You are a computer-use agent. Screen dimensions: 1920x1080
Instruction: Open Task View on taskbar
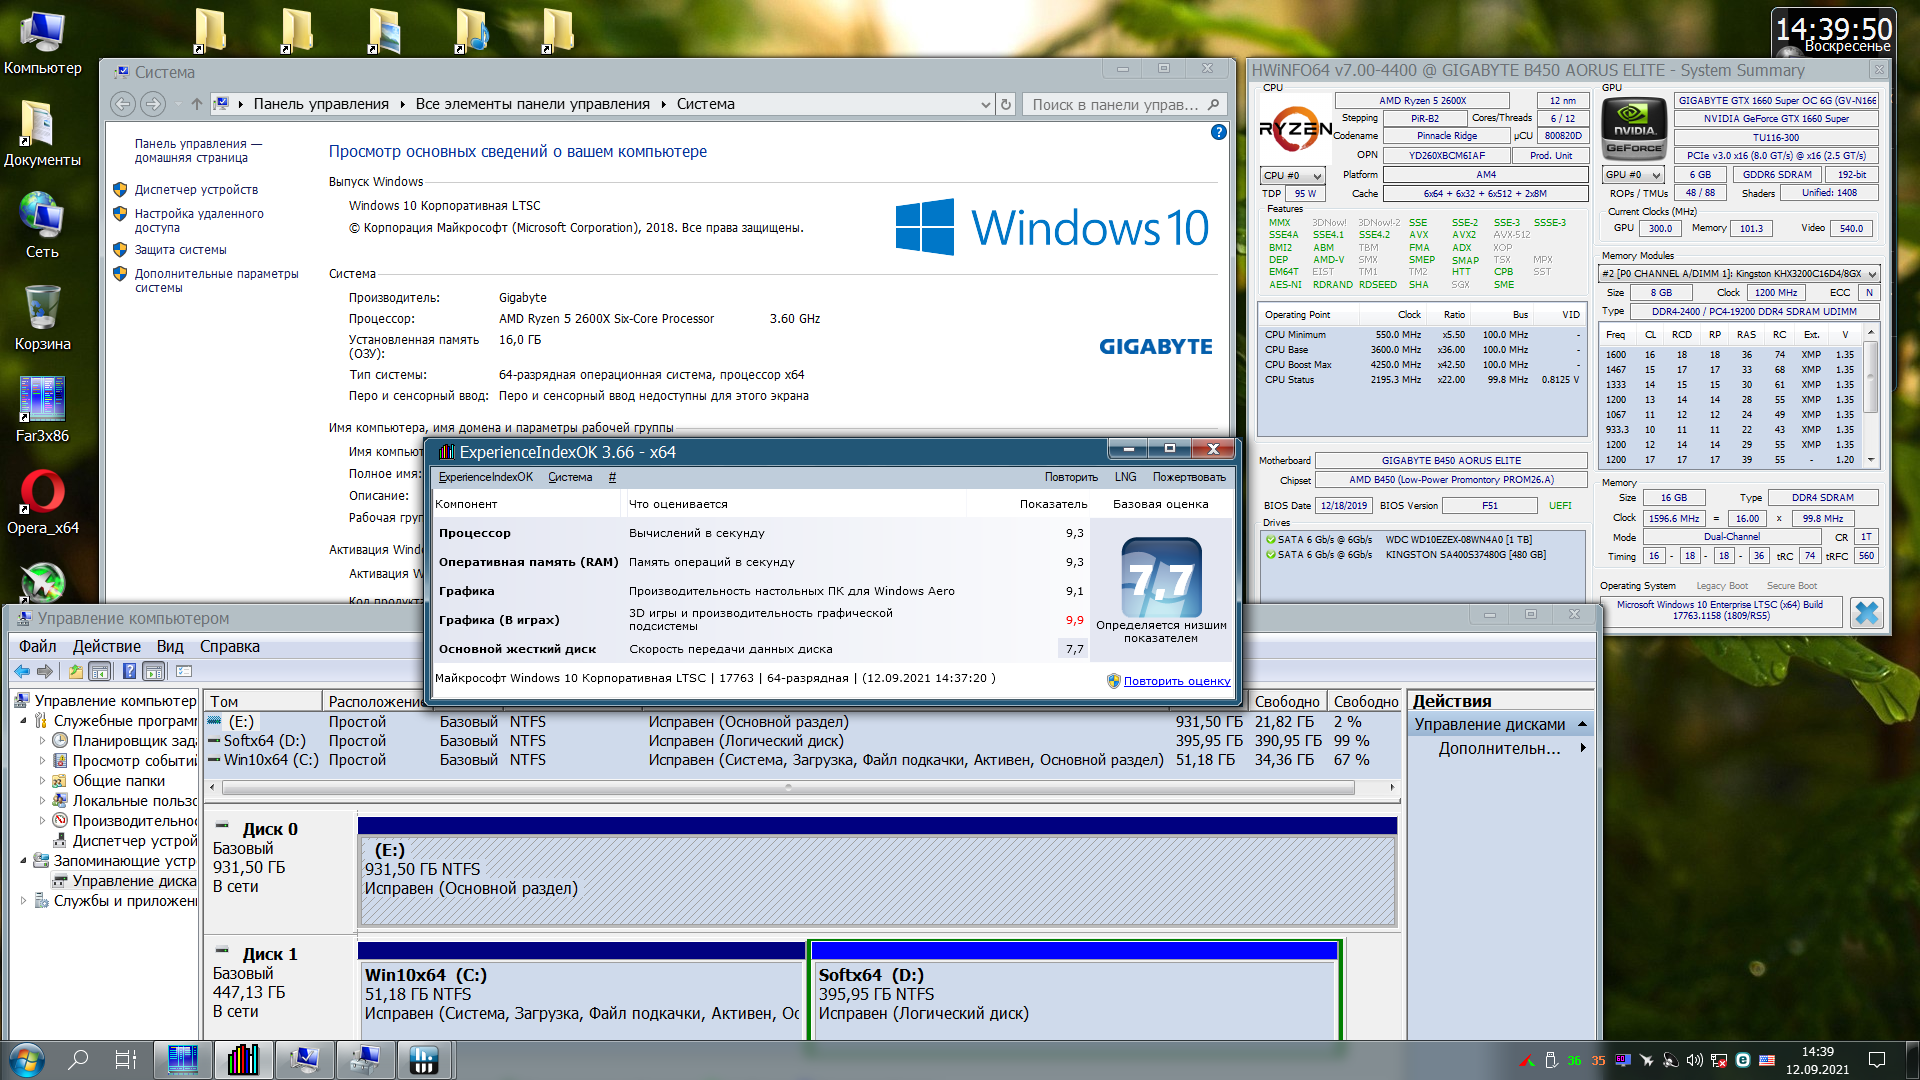point(126,1060)
